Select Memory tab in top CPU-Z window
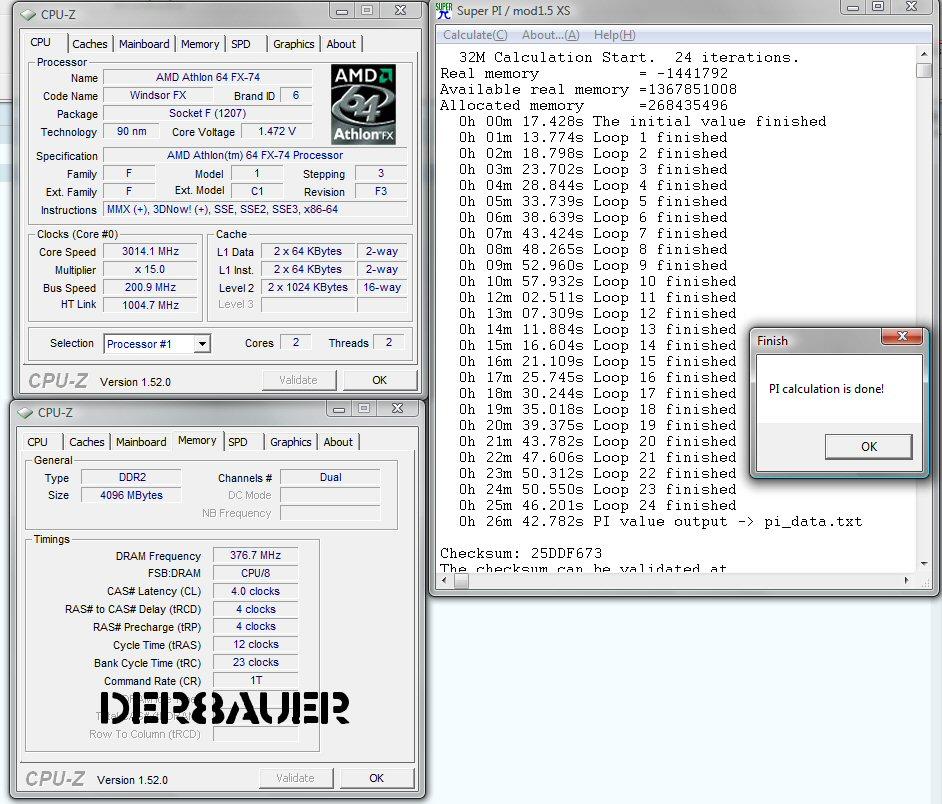 coord(200,44)
